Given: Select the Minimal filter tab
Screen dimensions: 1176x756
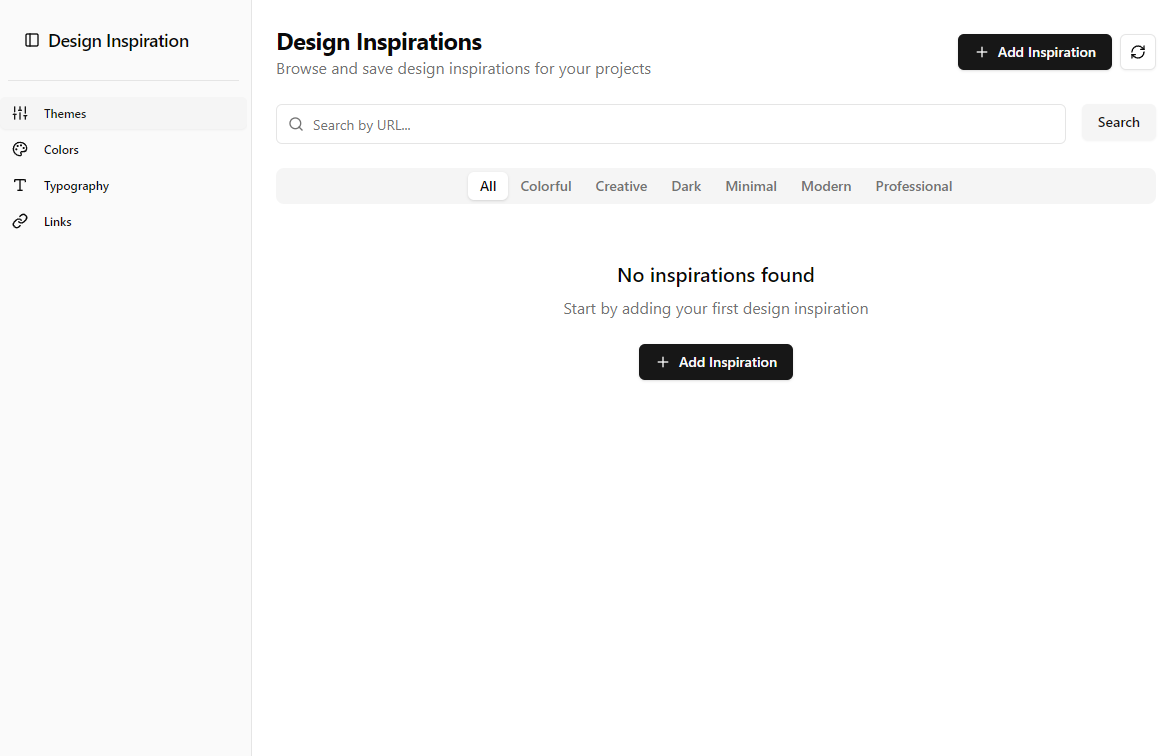Looking at the screenshot, I should [751, 186].
